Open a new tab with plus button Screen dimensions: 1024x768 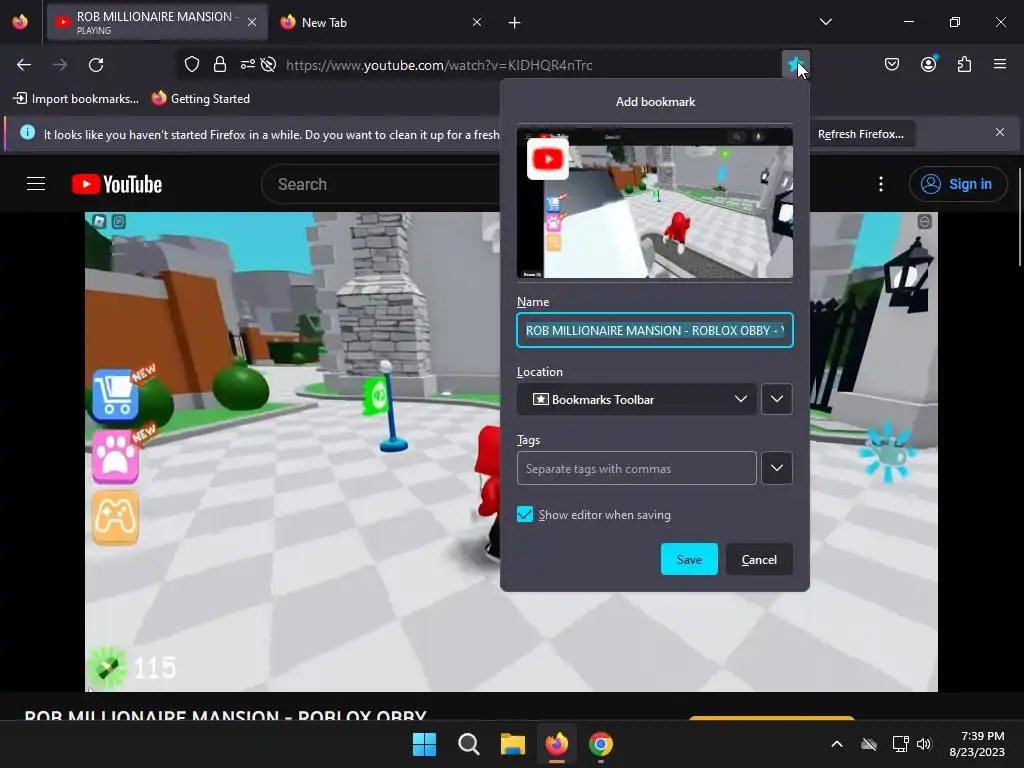(x=515, y=23)
